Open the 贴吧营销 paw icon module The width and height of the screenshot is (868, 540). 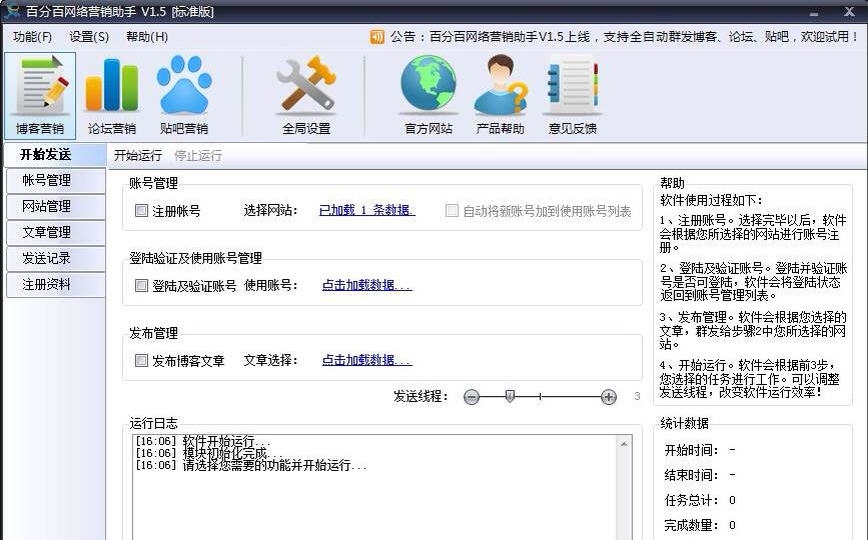(x=184, y=95)
